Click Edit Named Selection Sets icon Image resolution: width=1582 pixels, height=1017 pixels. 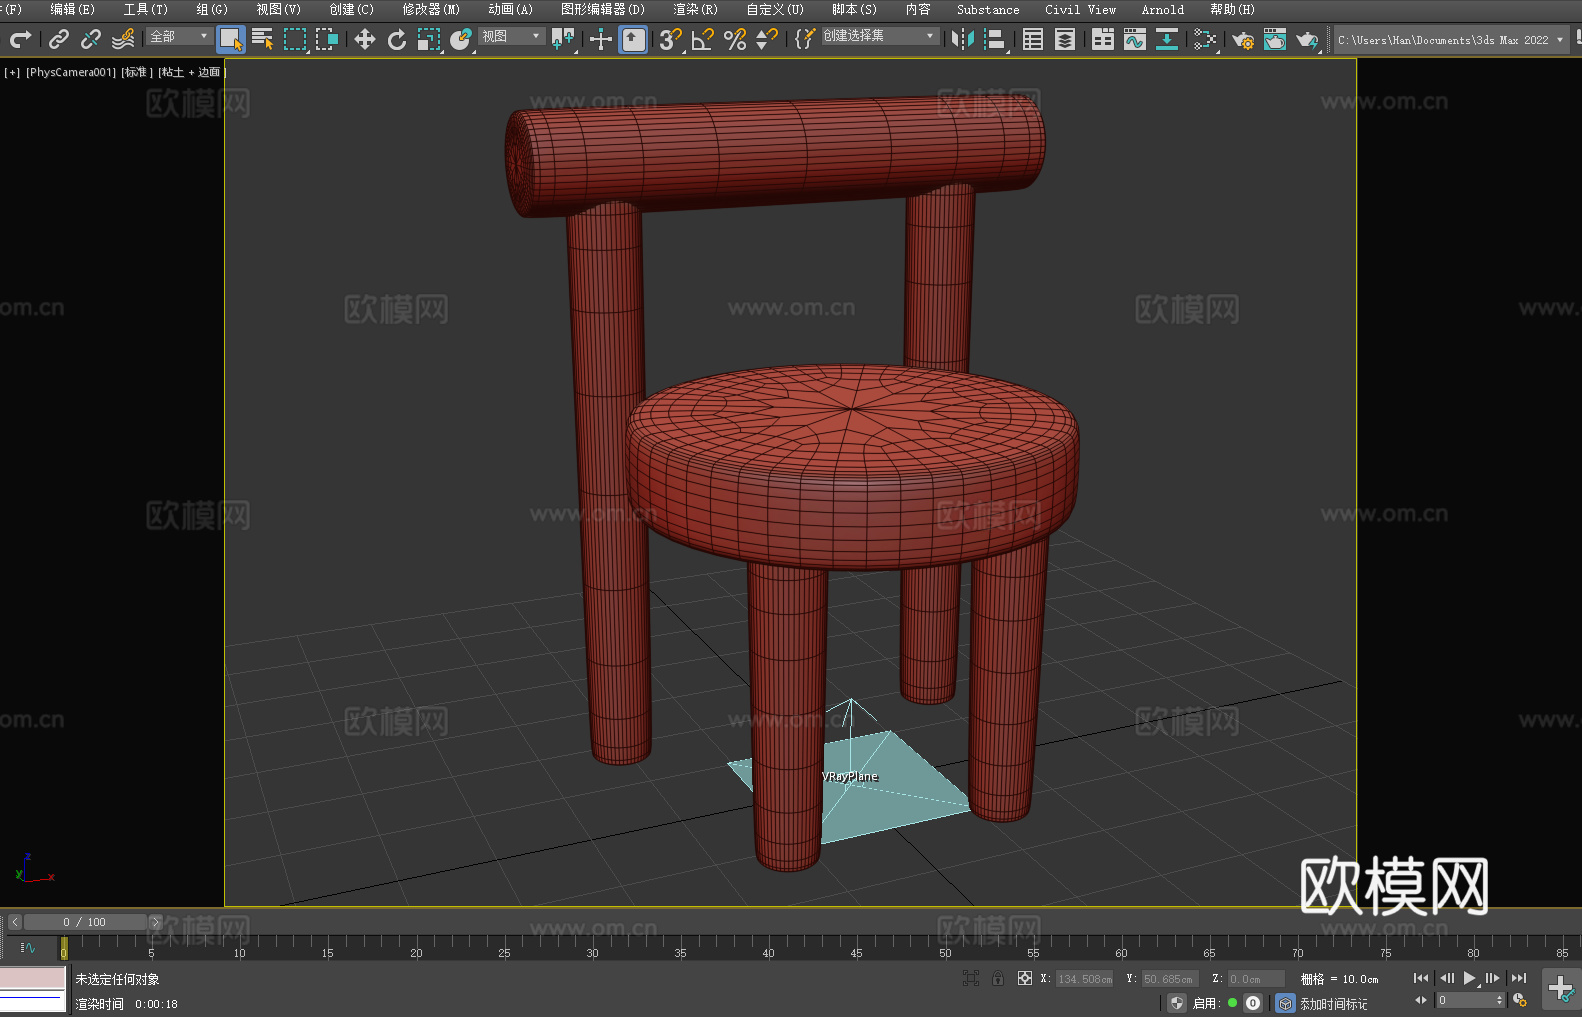(804, 40)
